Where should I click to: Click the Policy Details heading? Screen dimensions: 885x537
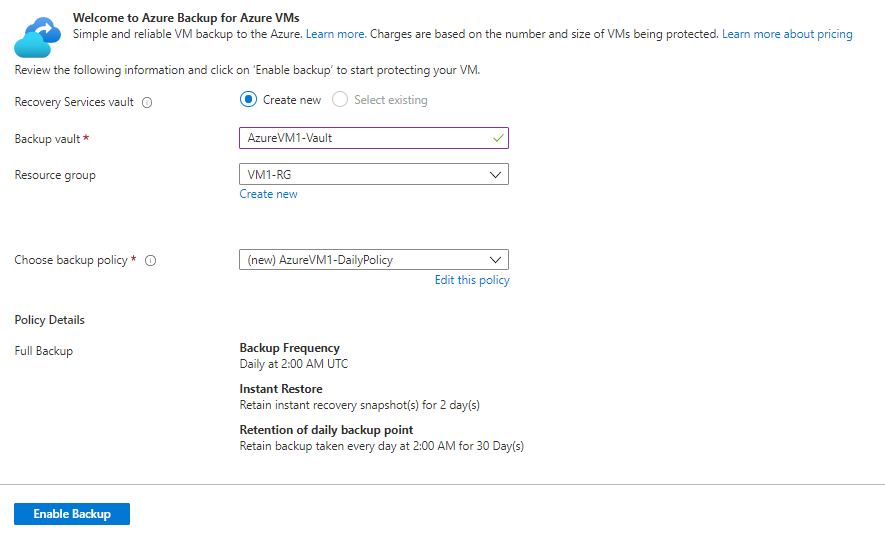coord(50,320)
